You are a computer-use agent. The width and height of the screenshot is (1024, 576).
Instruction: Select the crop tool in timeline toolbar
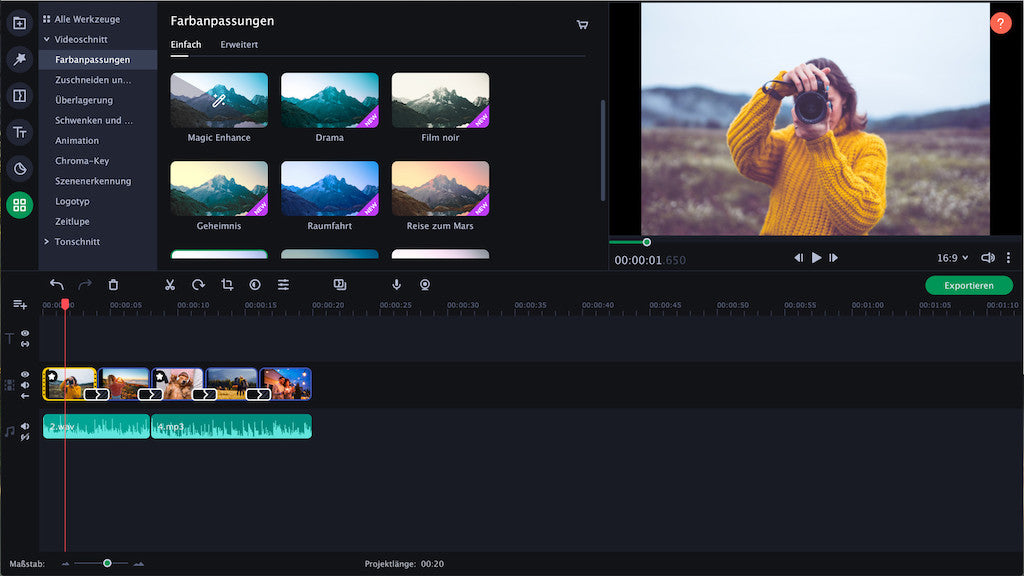[x=227, y=285]
